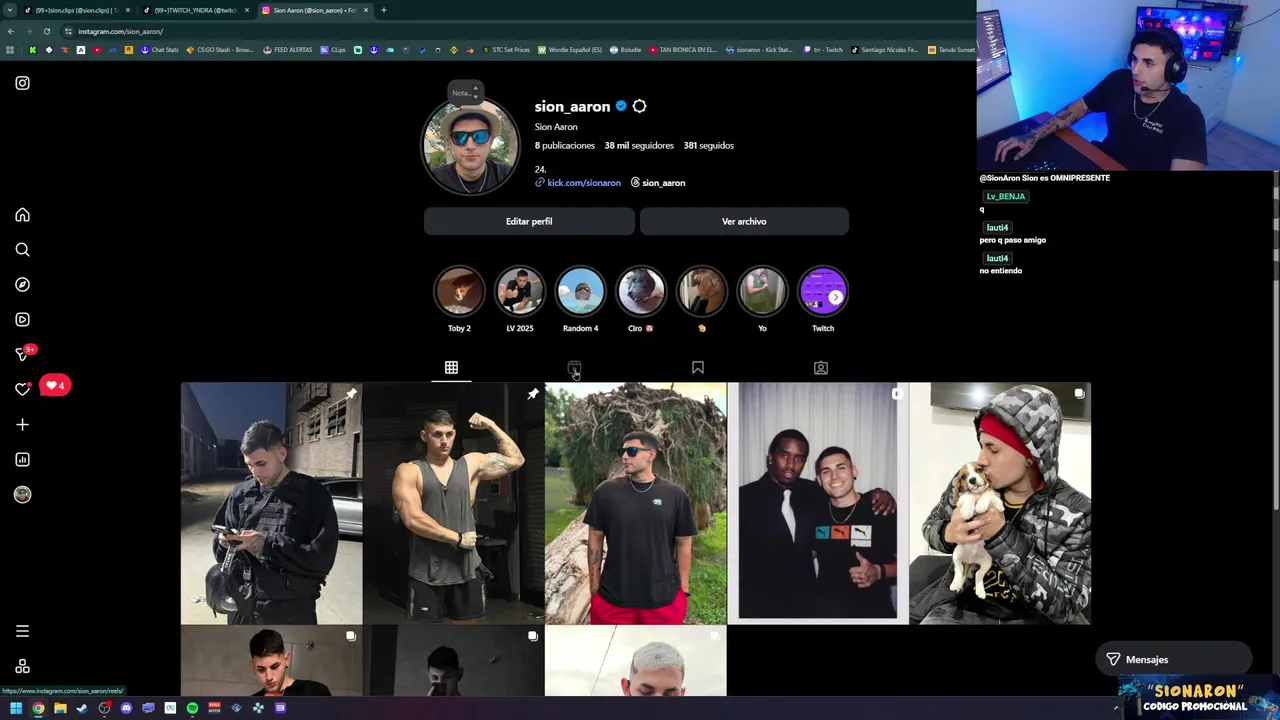Open the Yo story highlight
The height and width of the screenshot is (720, 1280).
762,292
